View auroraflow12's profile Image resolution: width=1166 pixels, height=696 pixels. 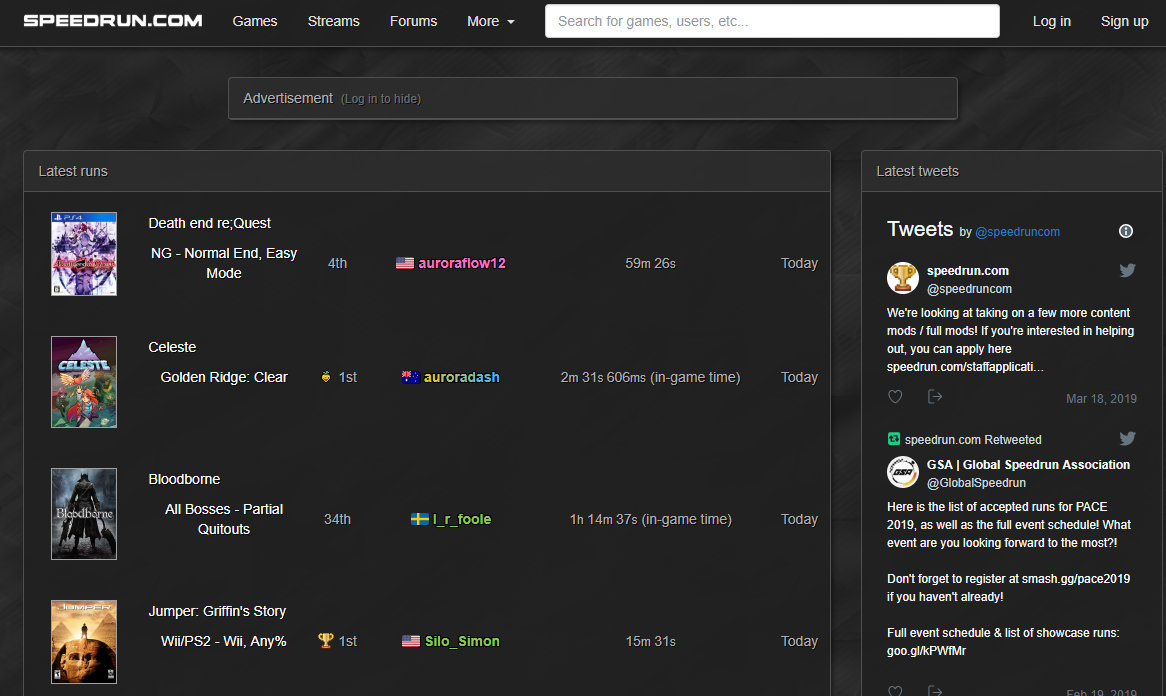tap(462, 263)
